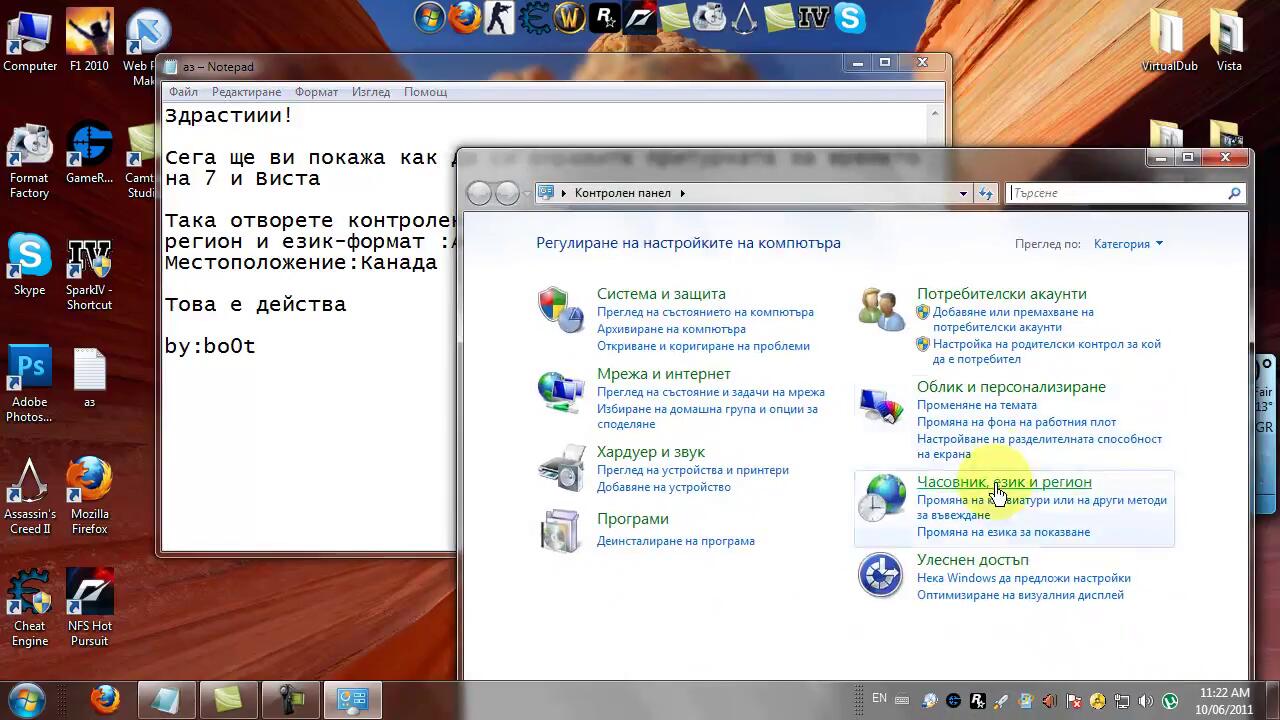The width and height of the screenshot is (1280, 720).
Task: Open the System and Security shield icon
Action: [x=560, y=309]
